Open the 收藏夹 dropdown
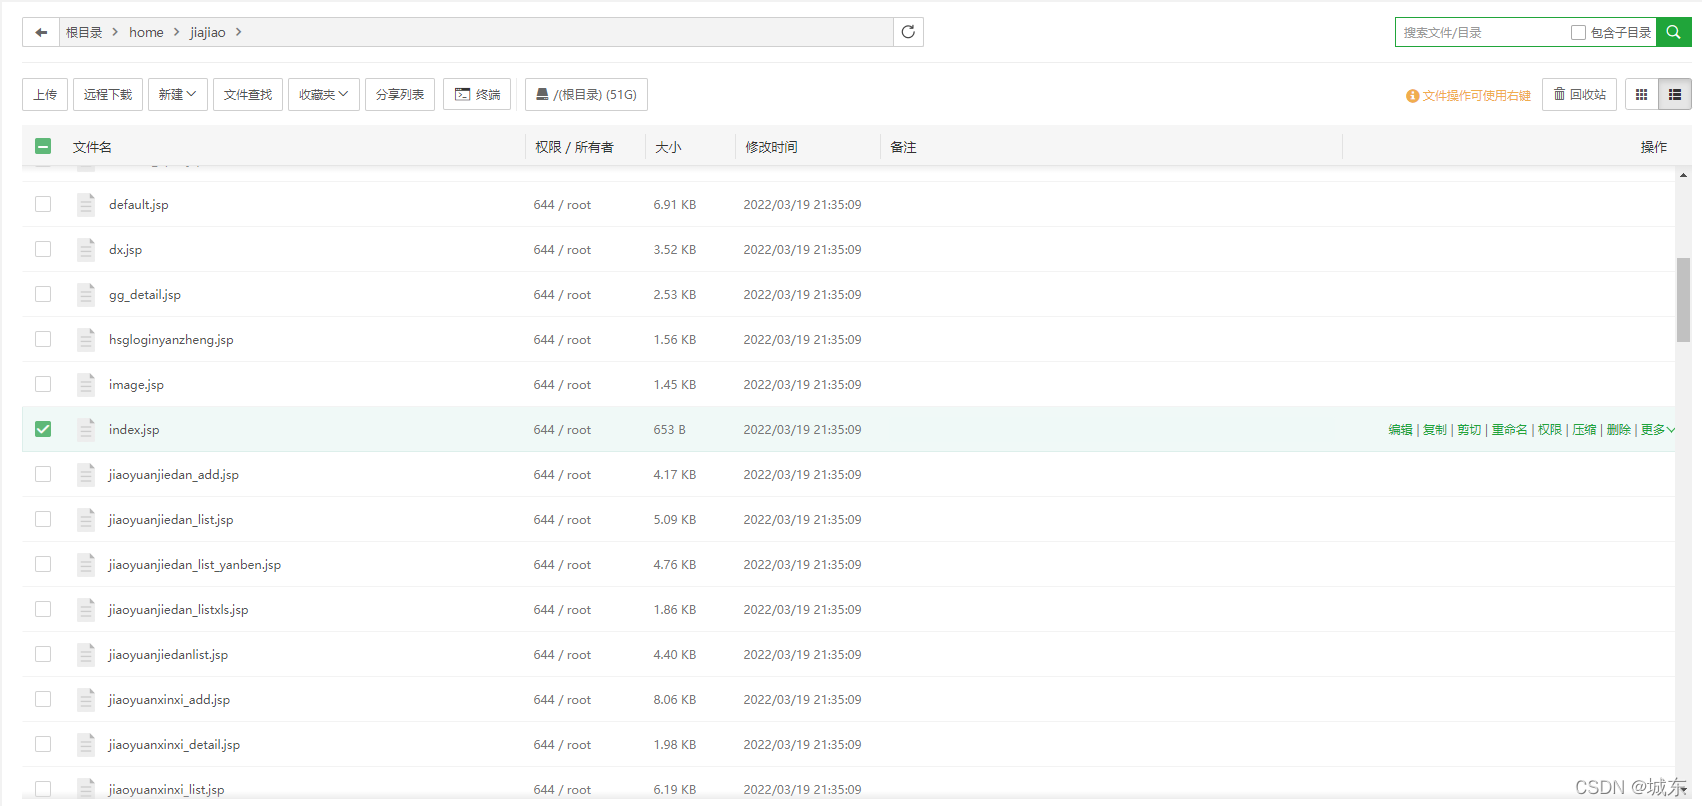 tap(324, 94)
